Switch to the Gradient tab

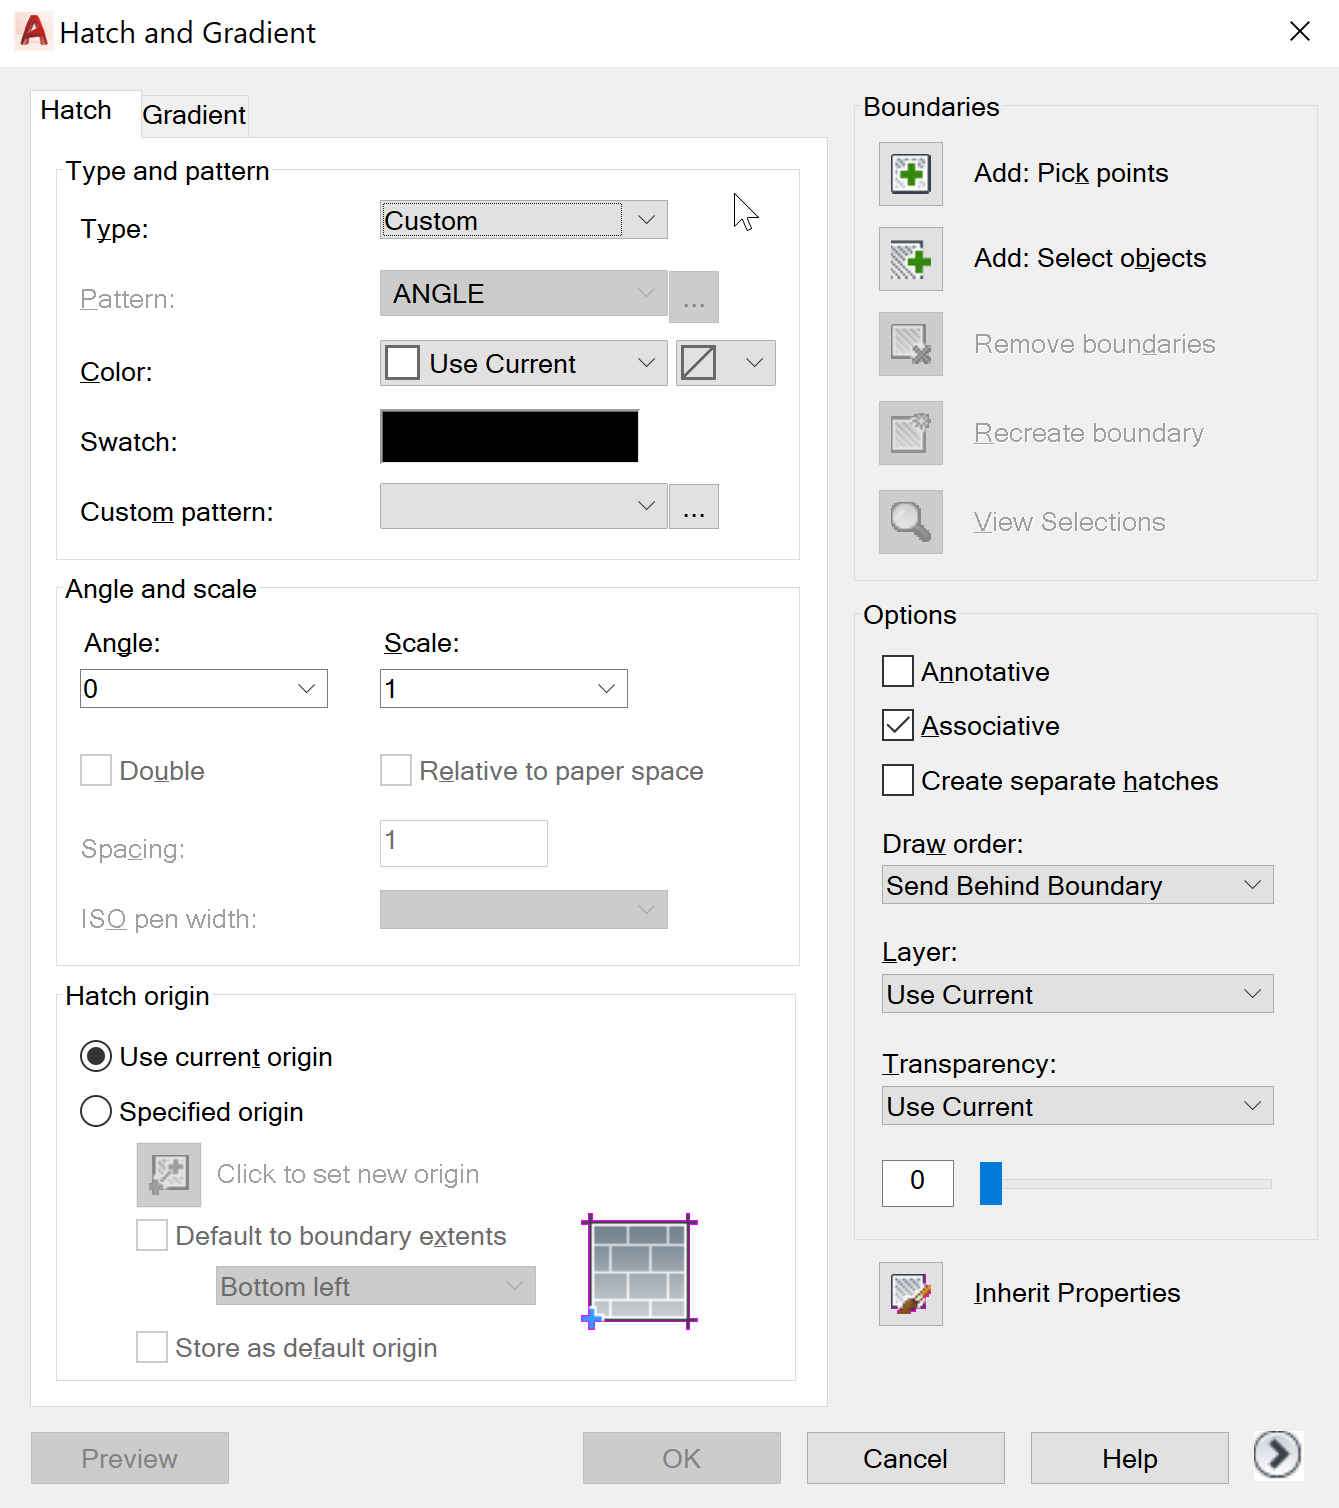(x=194, y=115)
